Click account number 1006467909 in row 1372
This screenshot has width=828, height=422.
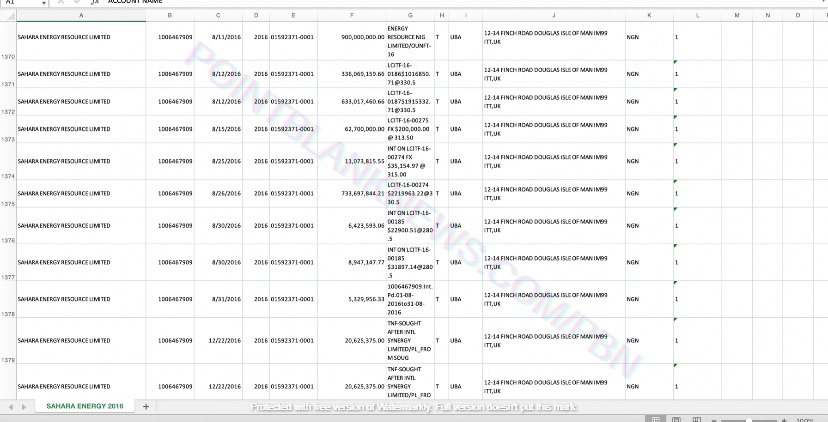pos(170,101)
